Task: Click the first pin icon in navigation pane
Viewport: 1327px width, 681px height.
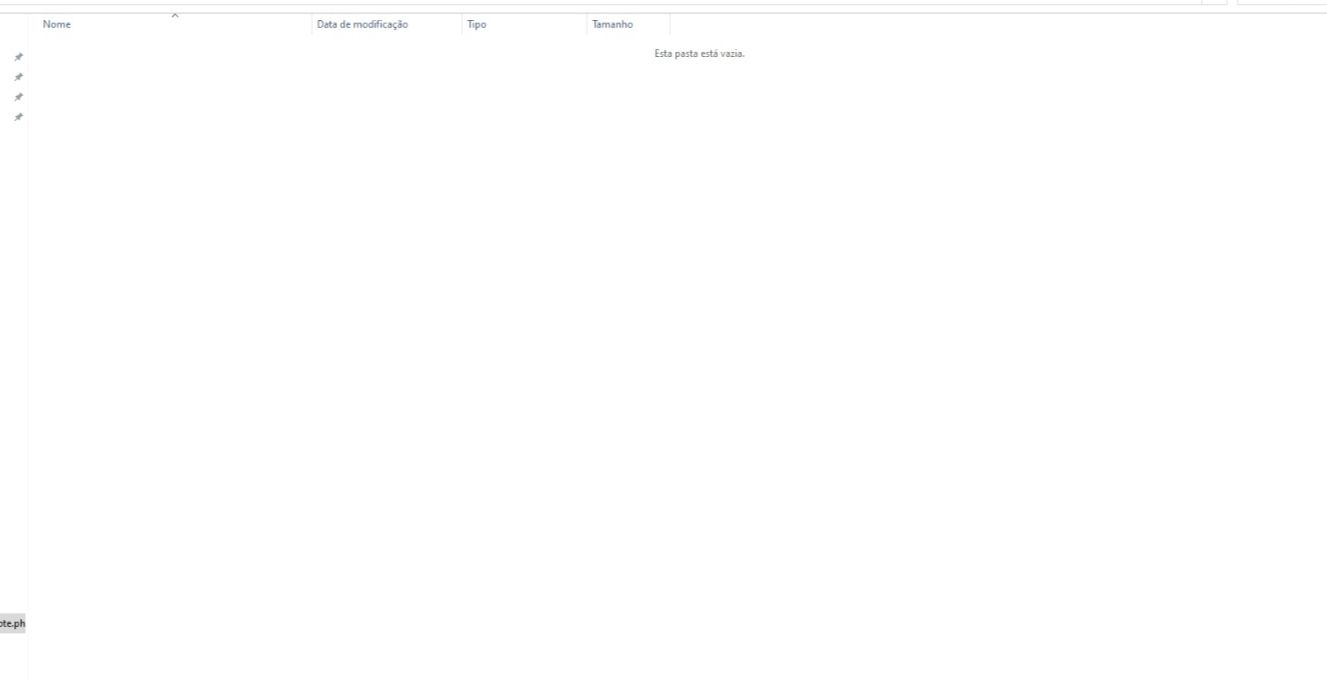Action: pos(18,57)
